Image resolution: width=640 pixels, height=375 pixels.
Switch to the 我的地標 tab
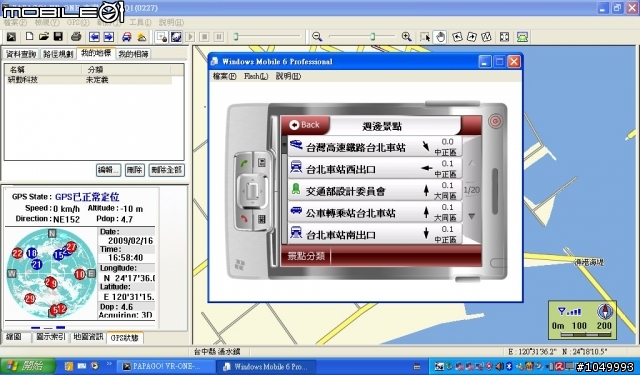[x=96, y=53]
